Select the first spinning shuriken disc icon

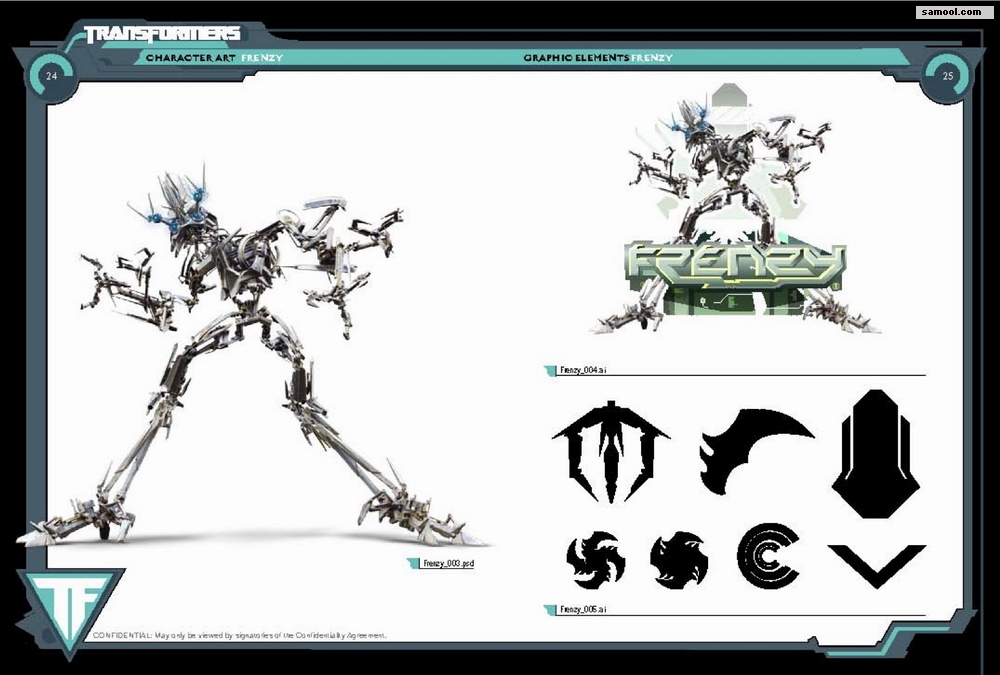tap(595, 560)
